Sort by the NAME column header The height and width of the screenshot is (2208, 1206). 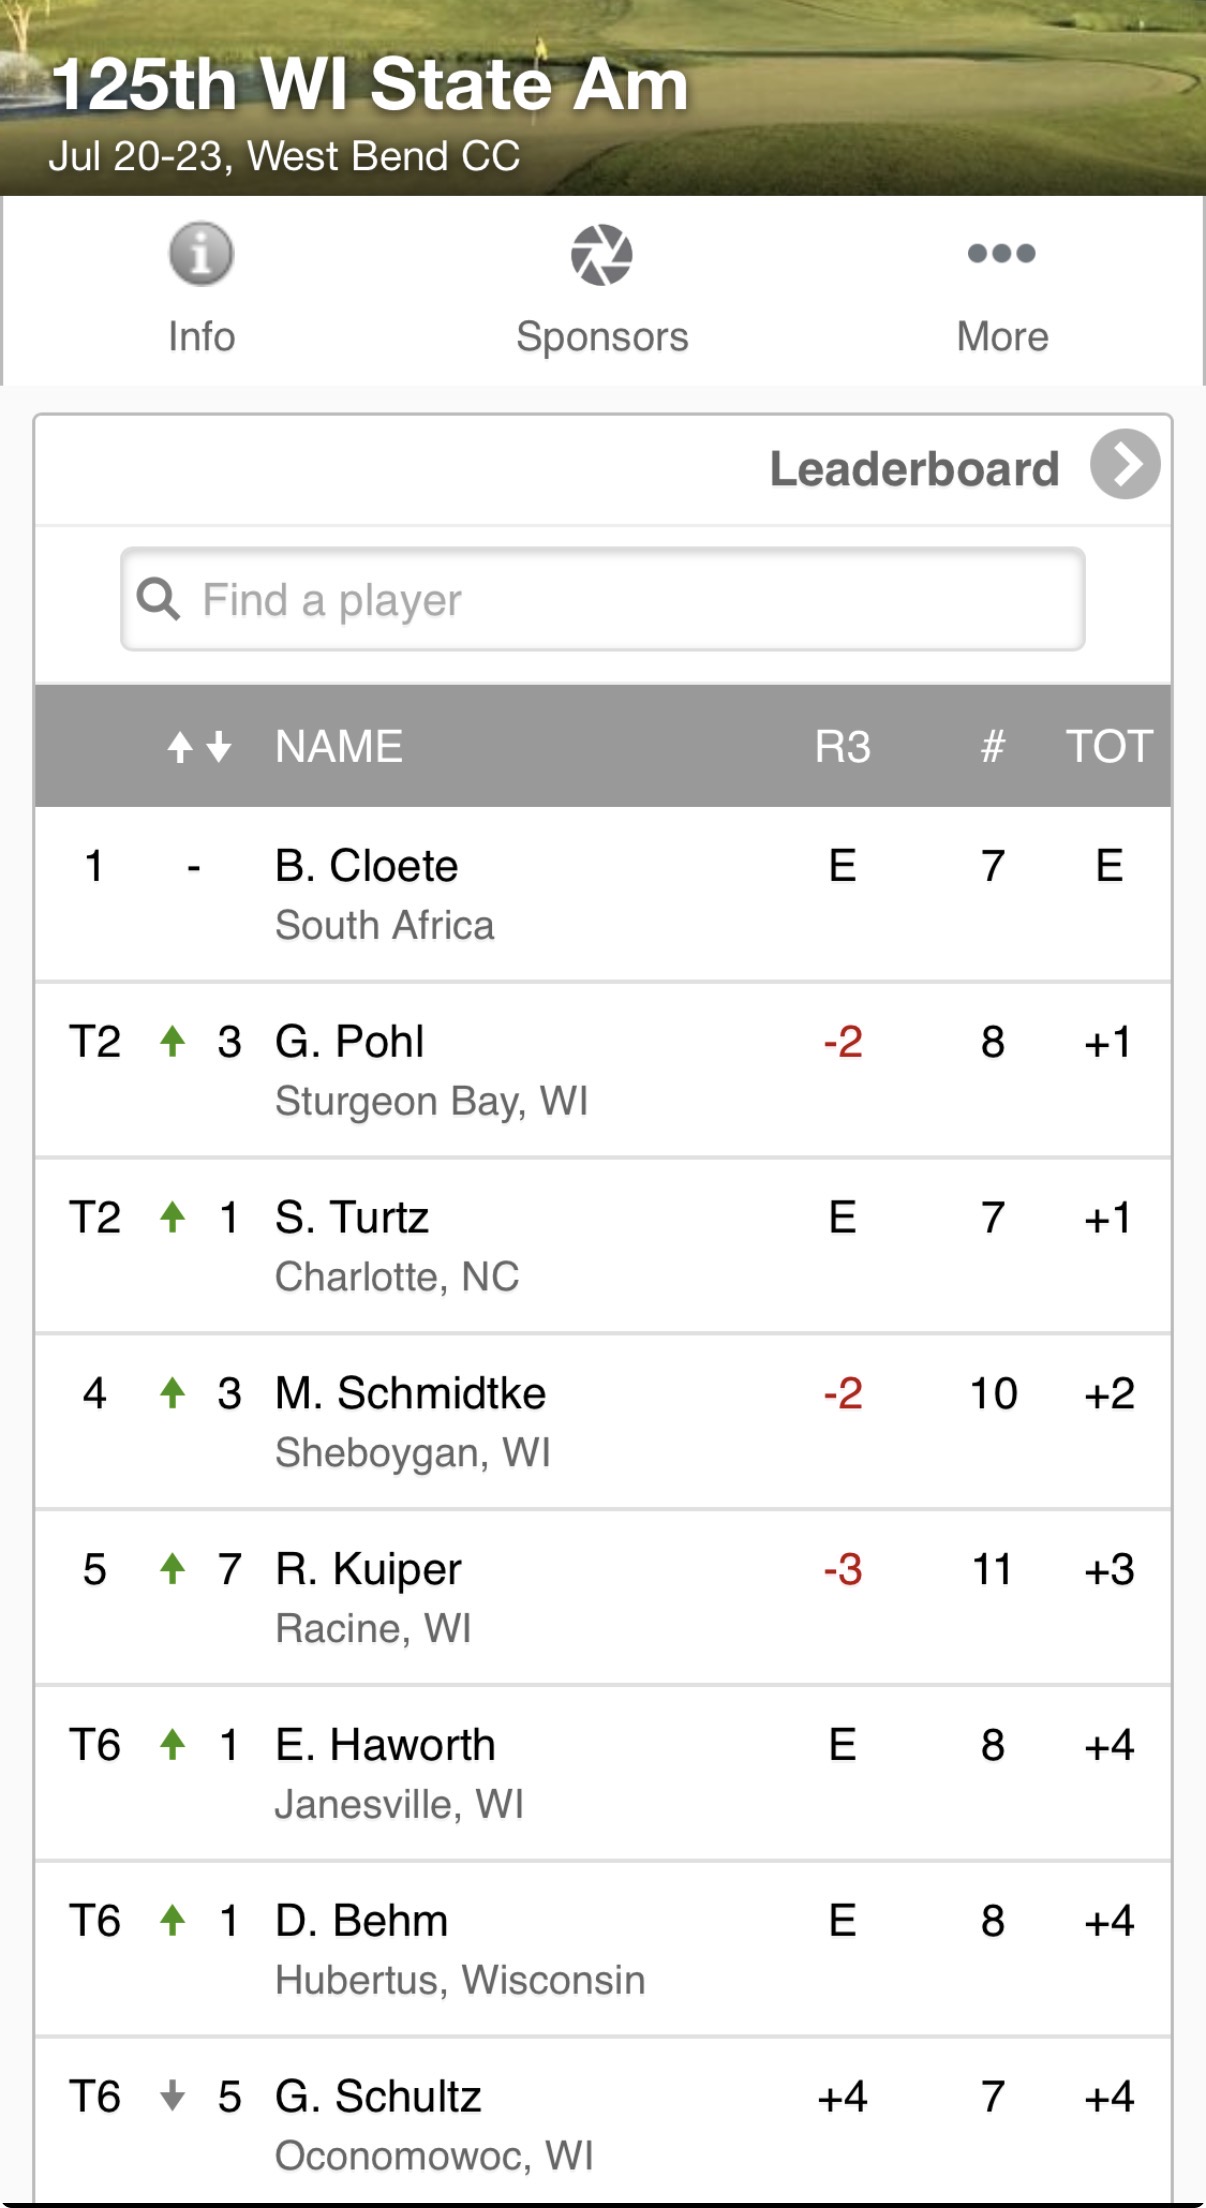(x=339, y=746)
